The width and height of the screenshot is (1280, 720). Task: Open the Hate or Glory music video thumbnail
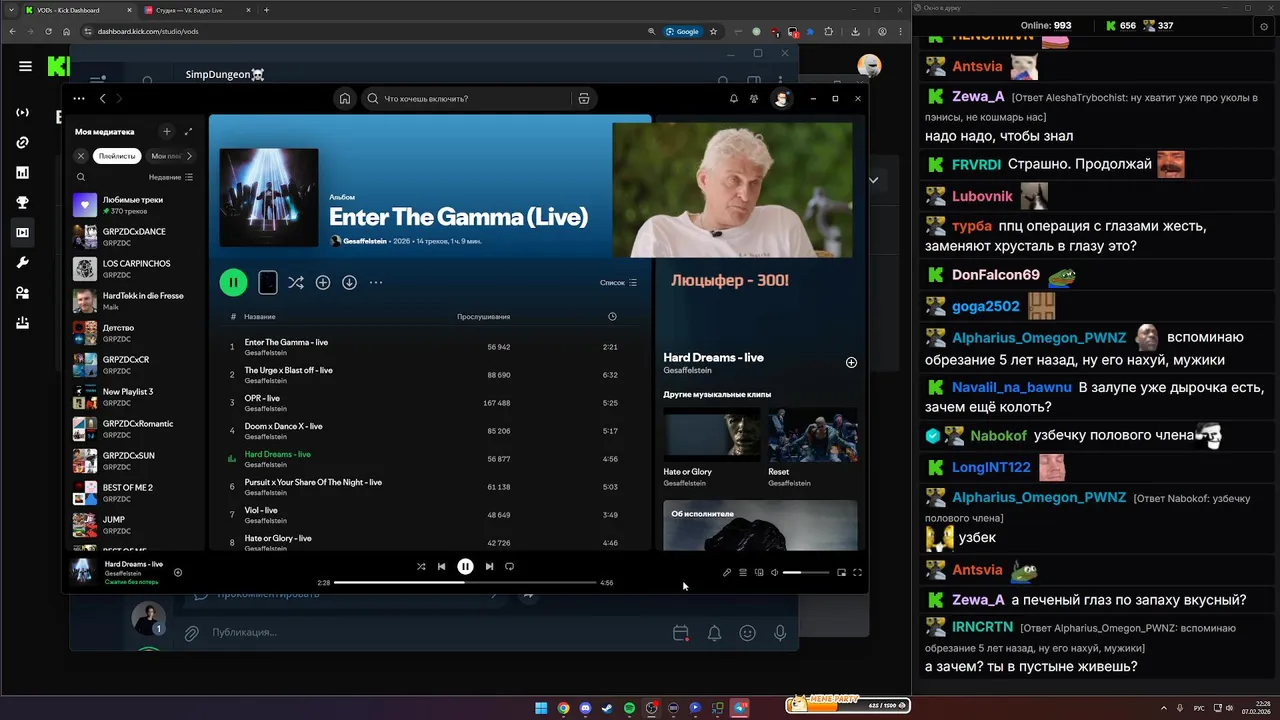click(711, 436)
